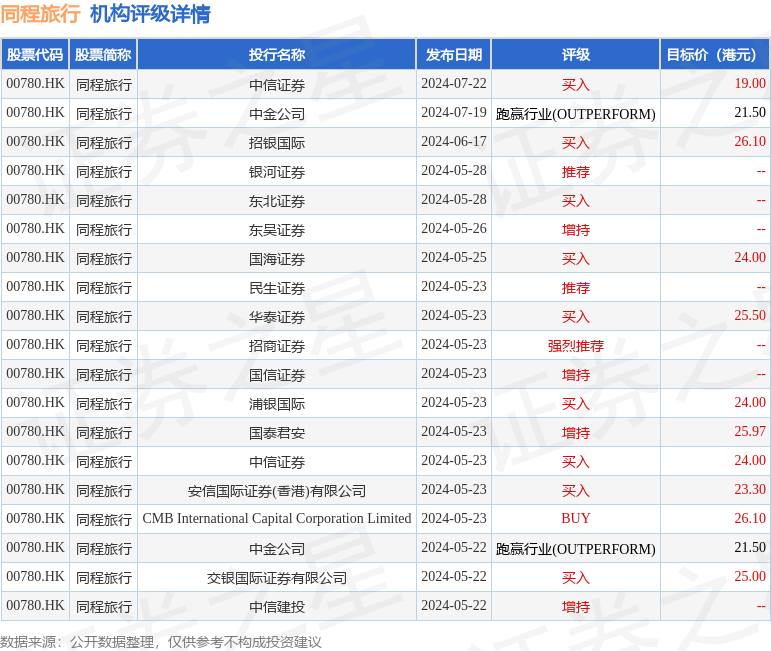
Task: Click 推荐 rating in 民生证券 row
Action: tap(576, 288)
